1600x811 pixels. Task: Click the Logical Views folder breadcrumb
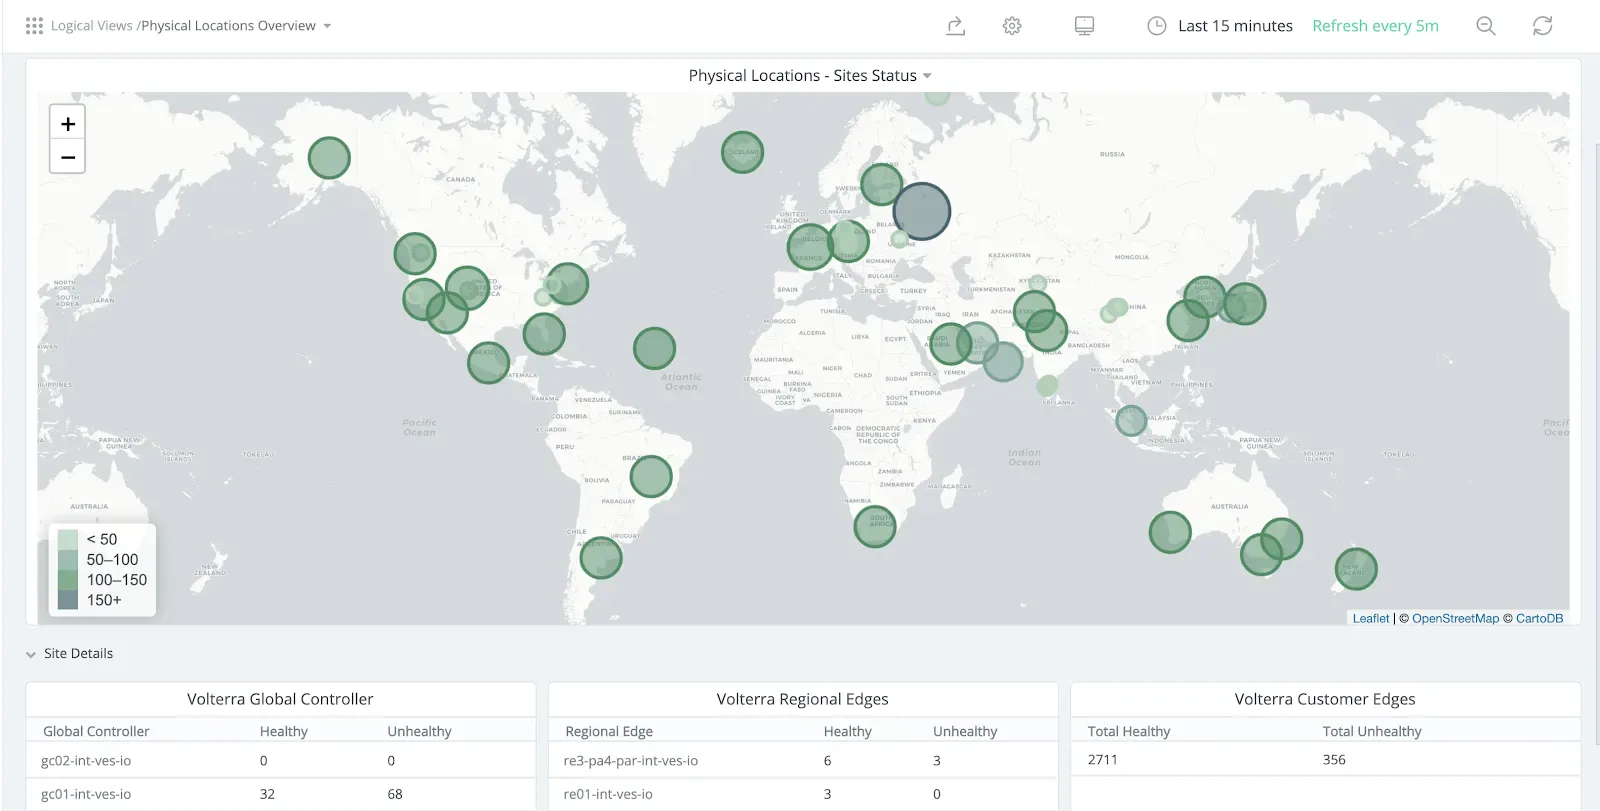92,26
